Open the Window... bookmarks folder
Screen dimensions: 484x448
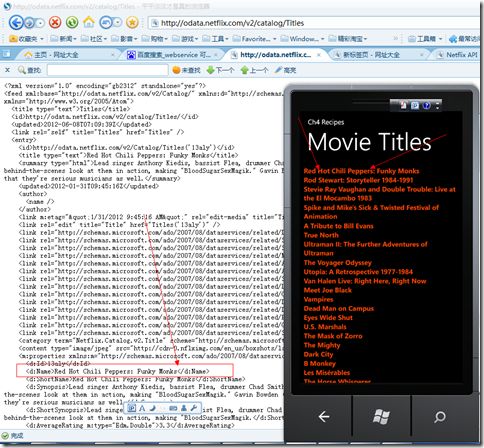(302, 39)
